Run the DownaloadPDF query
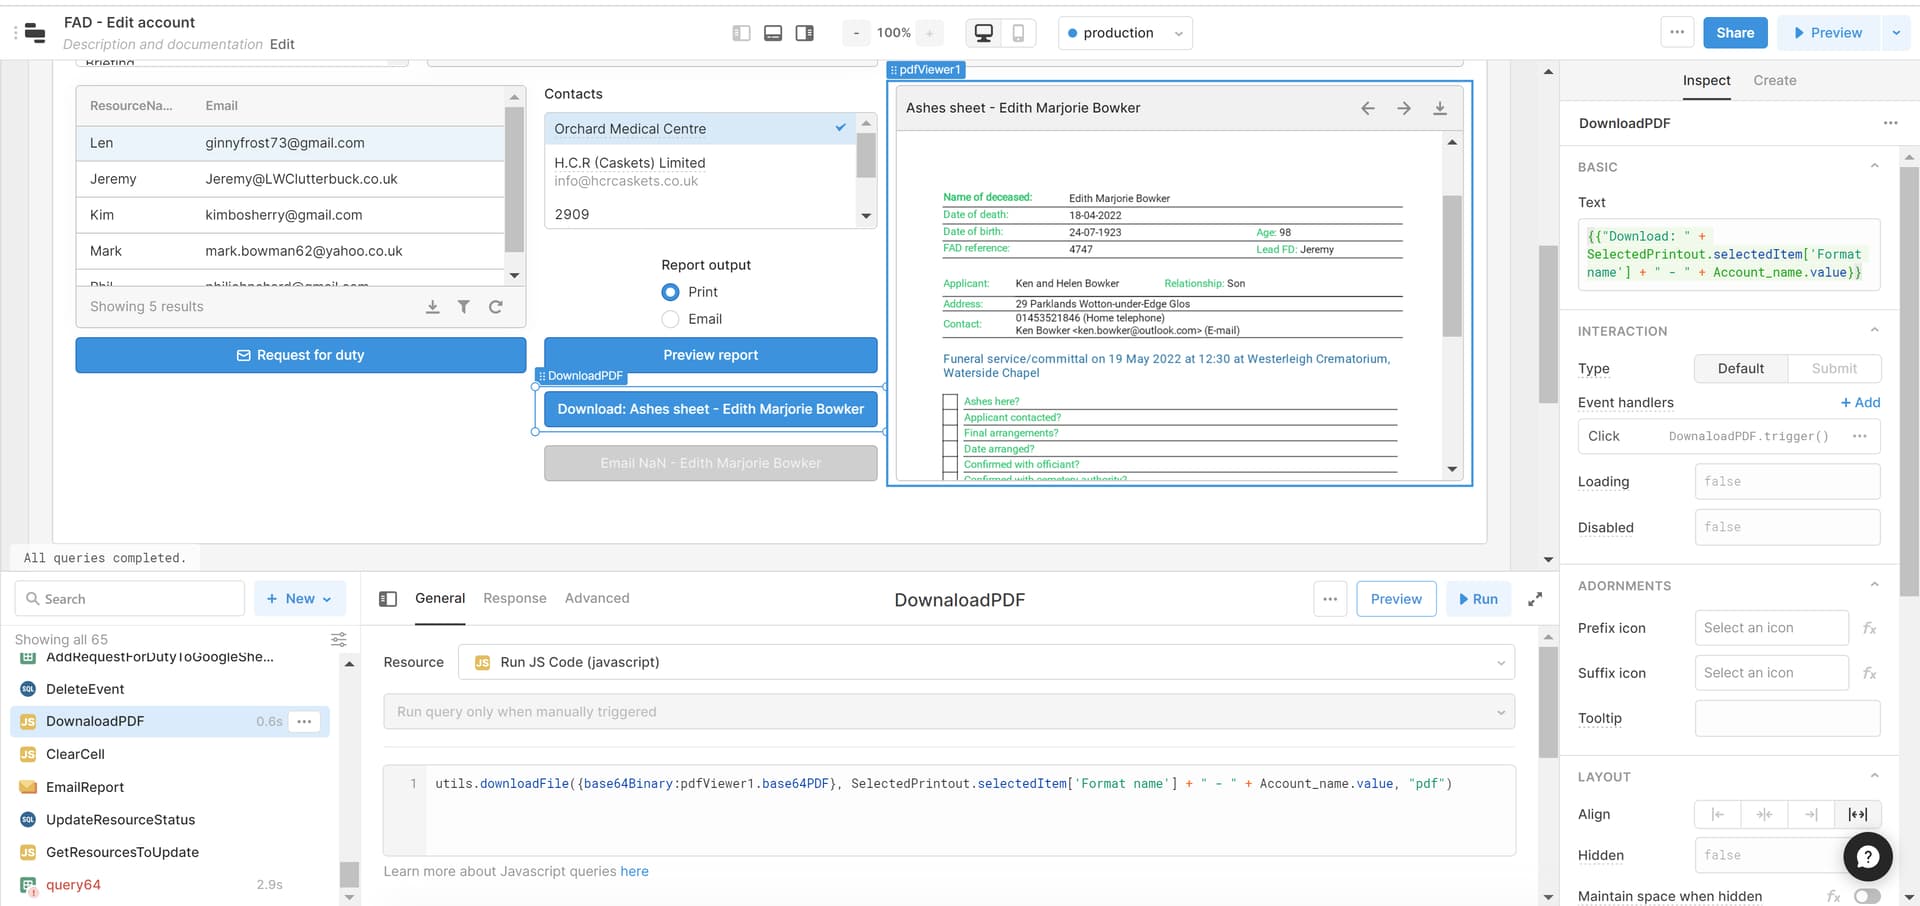Screen dimensions: 1920x906 1478,599
